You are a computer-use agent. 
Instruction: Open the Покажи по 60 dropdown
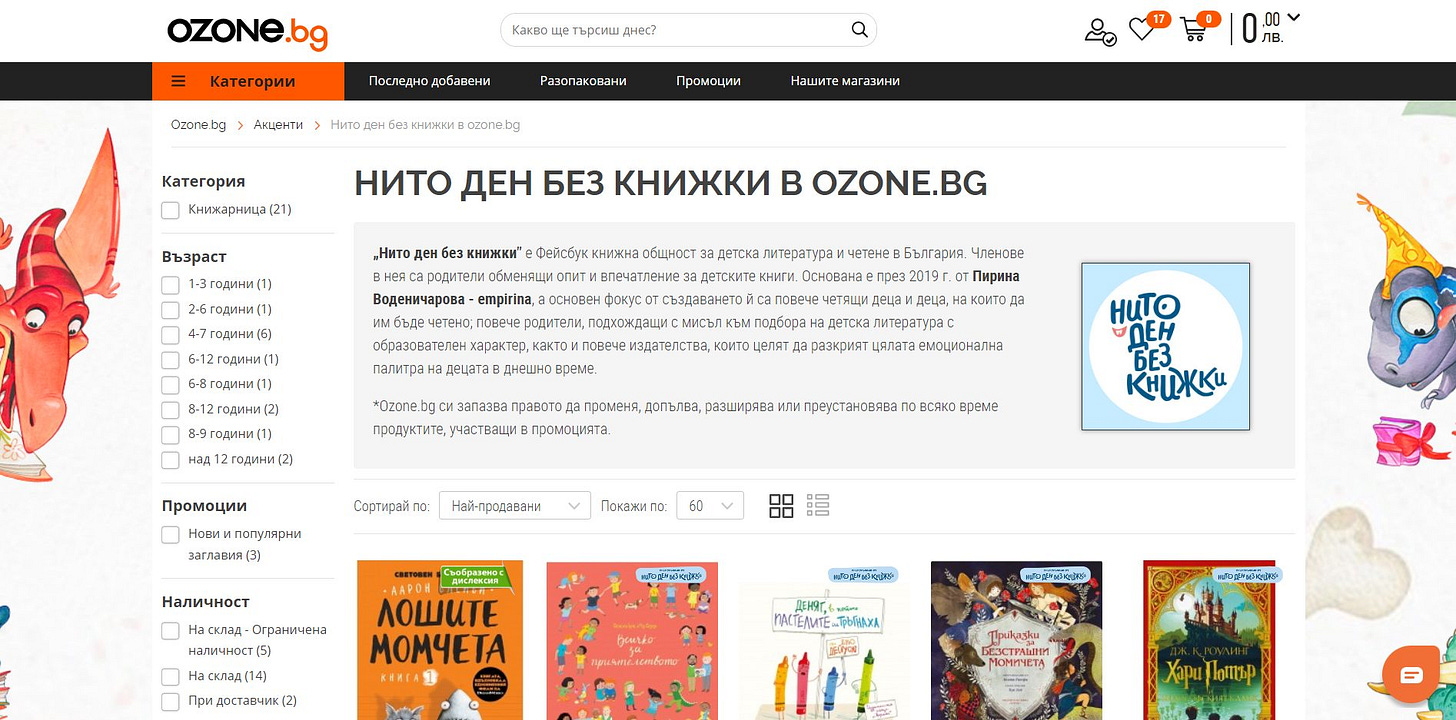pos(710,506)
